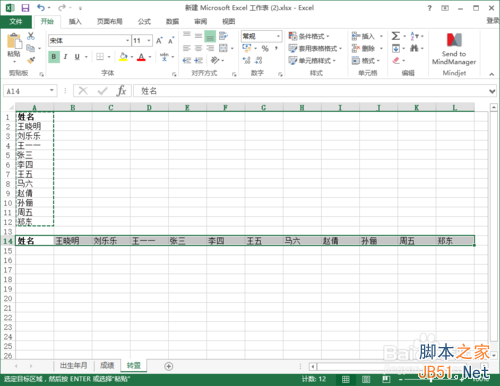Click the Format Painter brush icon
The height and width of the screenshot is (386, 500).
[x=31, y=60]
